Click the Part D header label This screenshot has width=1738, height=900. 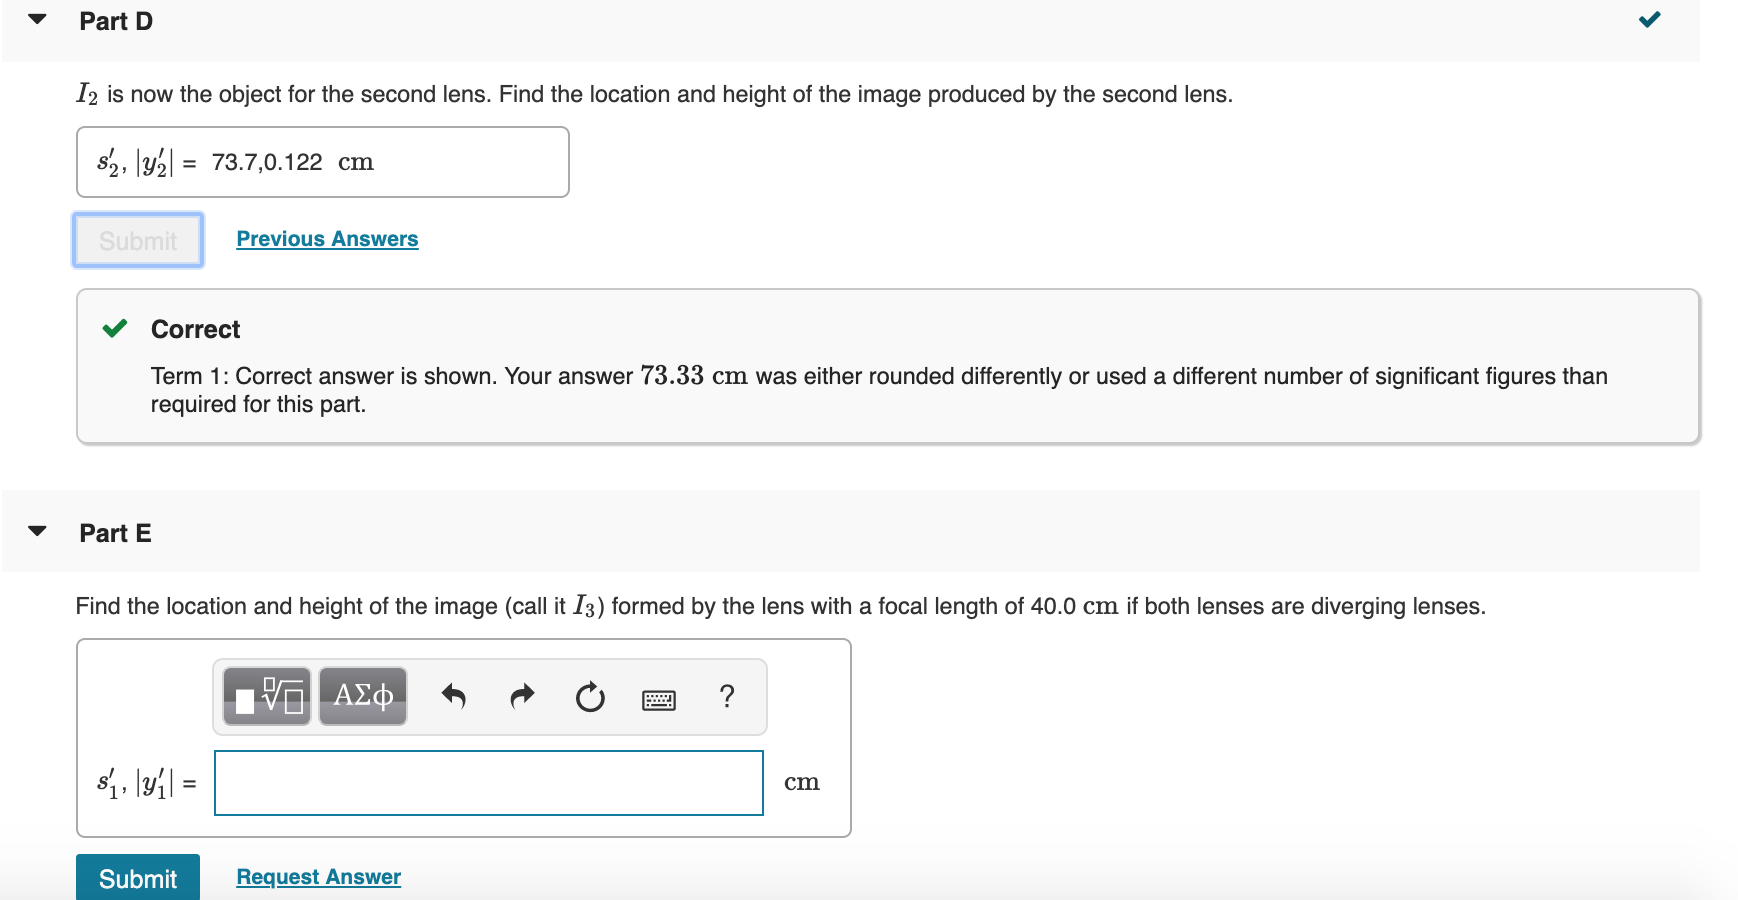[x=115, y=20]
